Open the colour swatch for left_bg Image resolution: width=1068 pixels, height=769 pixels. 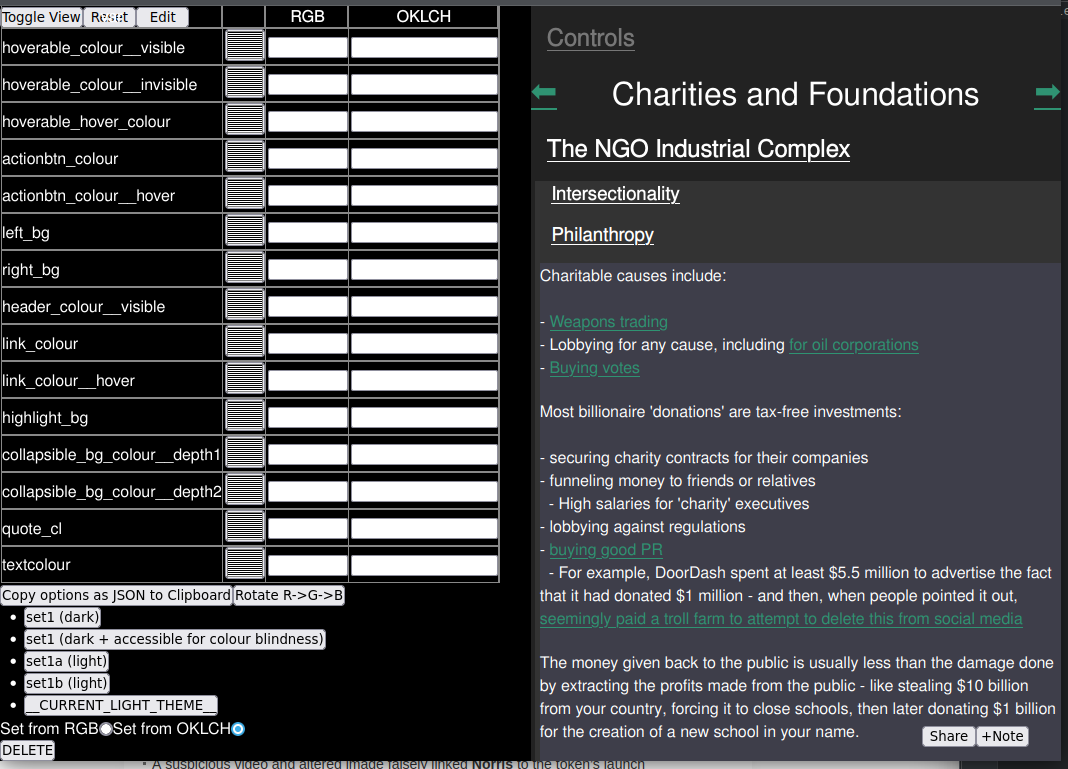[x=245, y=232]
